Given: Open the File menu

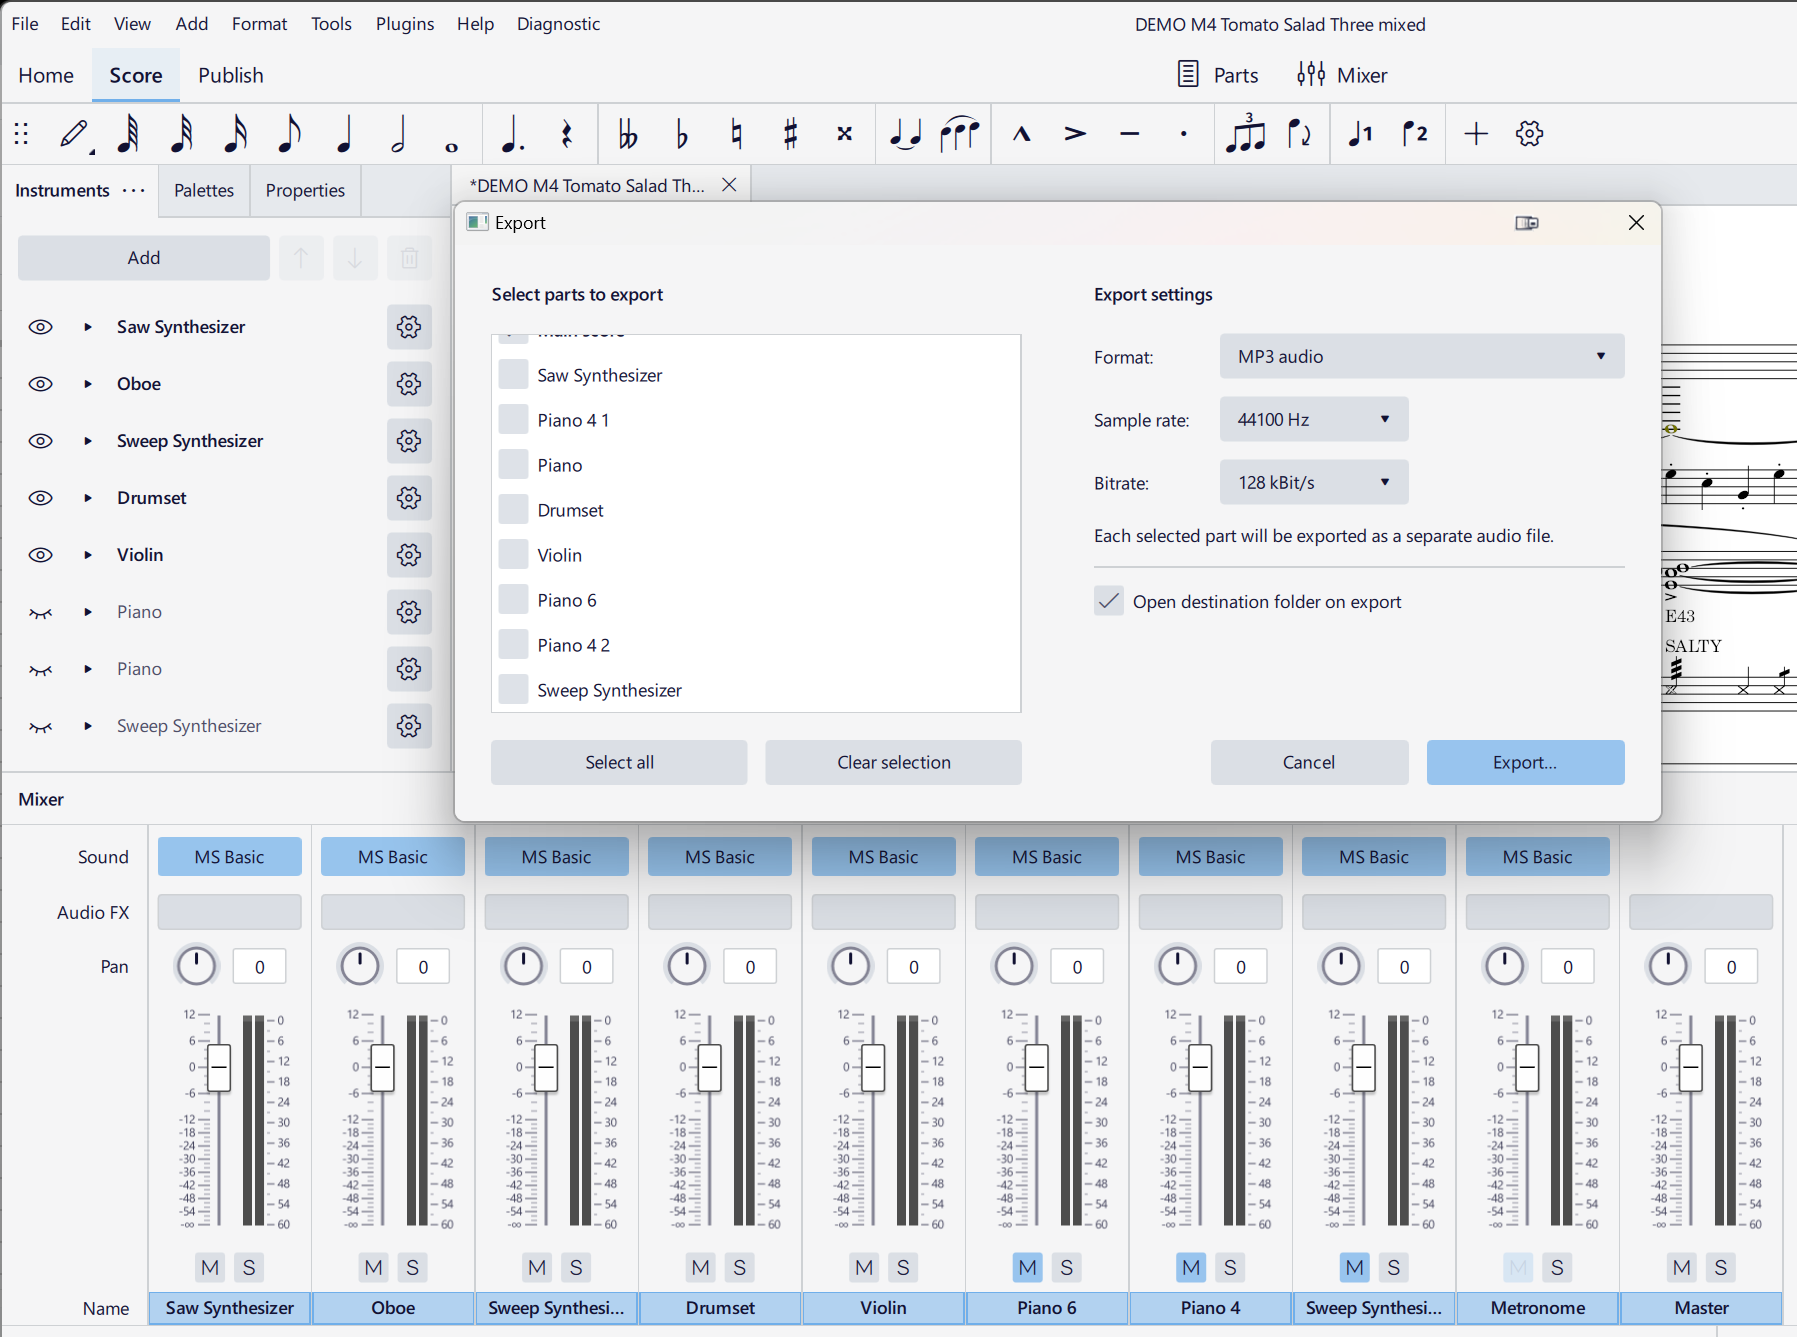Looking at the screenshot, I should (25, 24).
